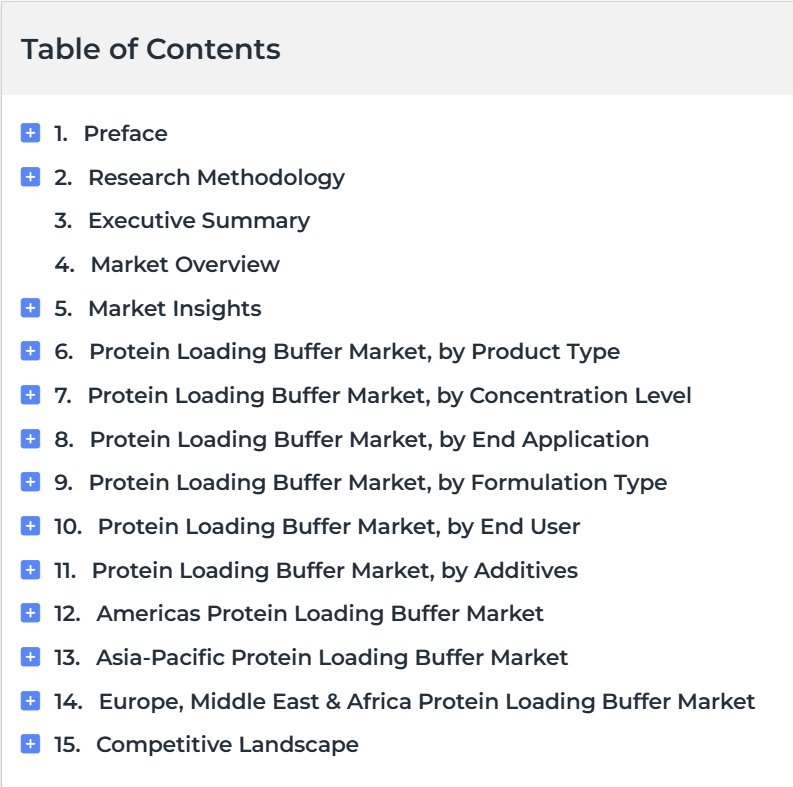Expand the Additives section plus icon
The height and width of the screenshot is (787, 793).
(x=30, y=570)
